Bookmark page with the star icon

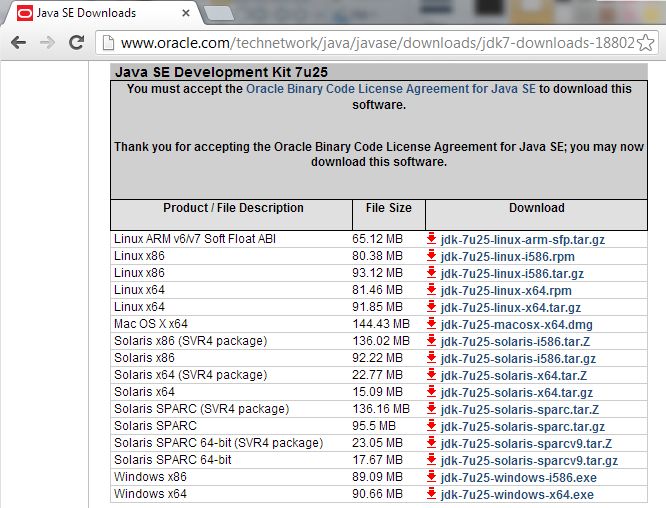pyautogui.click(x=646, y=43)
